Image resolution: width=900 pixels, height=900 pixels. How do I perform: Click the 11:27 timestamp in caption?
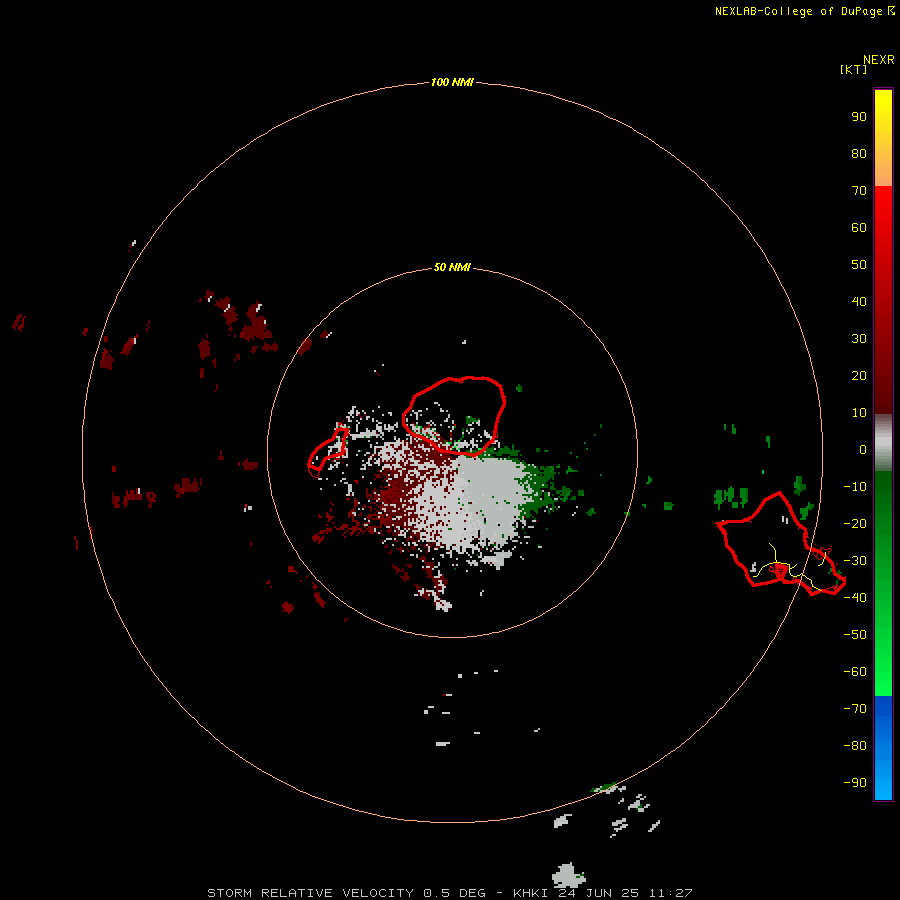pos(671,893)
